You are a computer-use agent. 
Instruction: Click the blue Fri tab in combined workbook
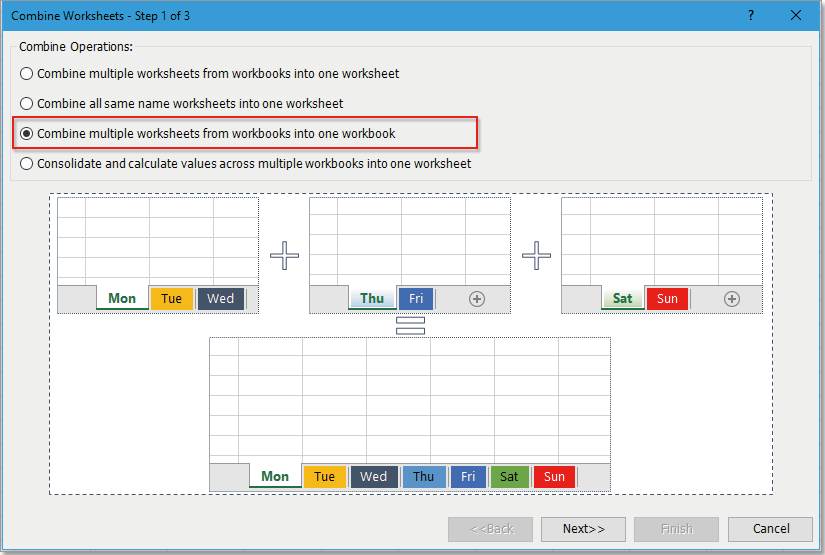point(468,477)
